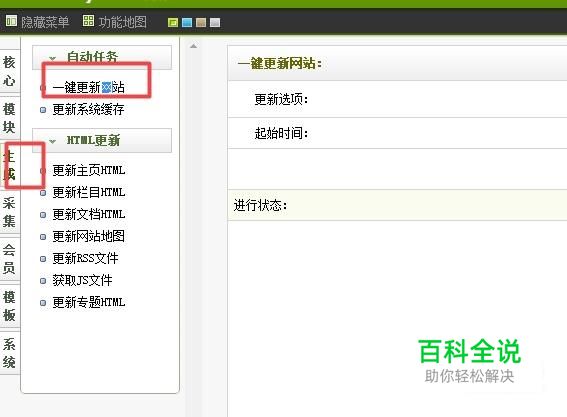The height and width of the screenshot is (417, 567).
Task: Switch to the 模块 side tab
Action: pyautogui.click(x=9, y=118)
